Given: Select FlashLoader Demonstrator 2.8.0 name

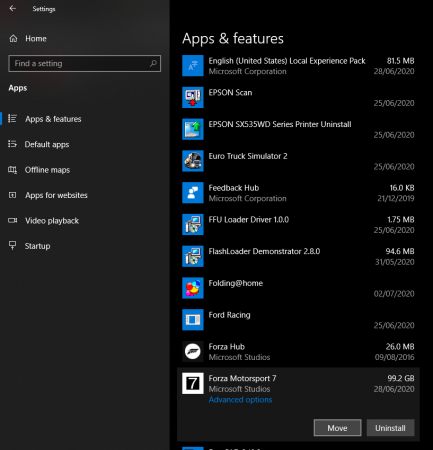Looking at the screenshot, I should point(264,251).
